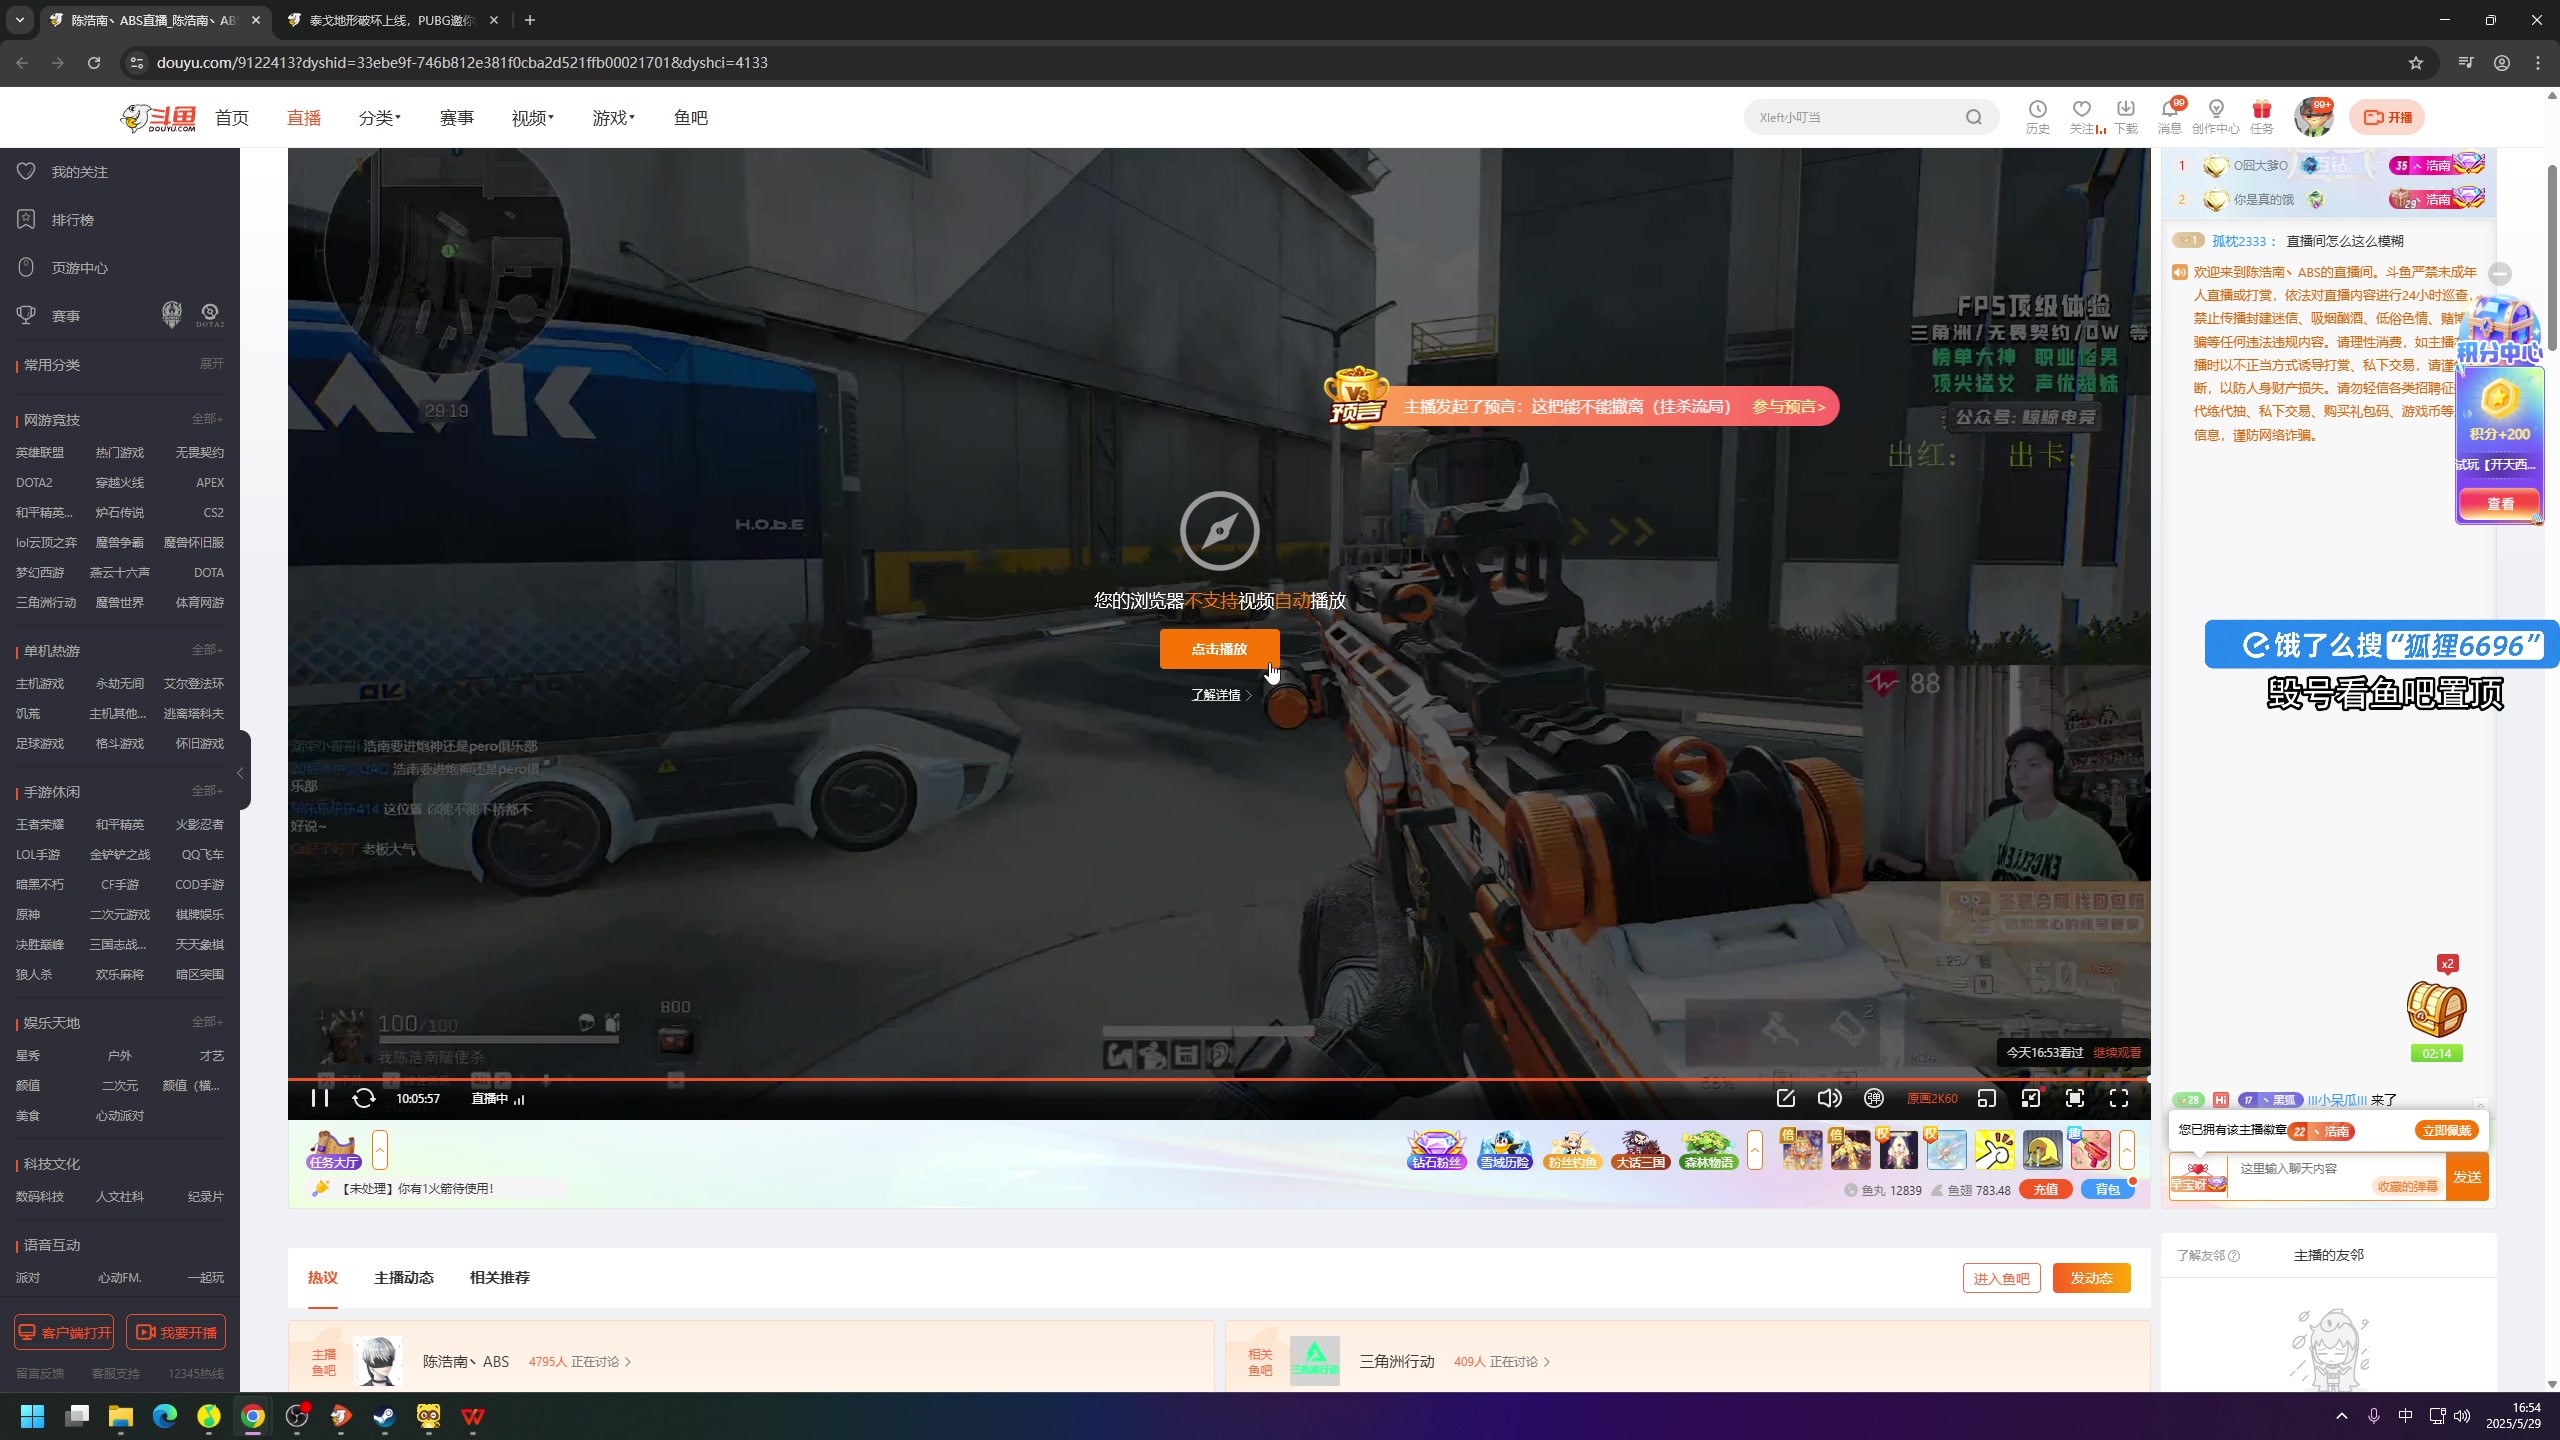
Task: Send the red money gun gift
Action: [x=2091, y=1150]
